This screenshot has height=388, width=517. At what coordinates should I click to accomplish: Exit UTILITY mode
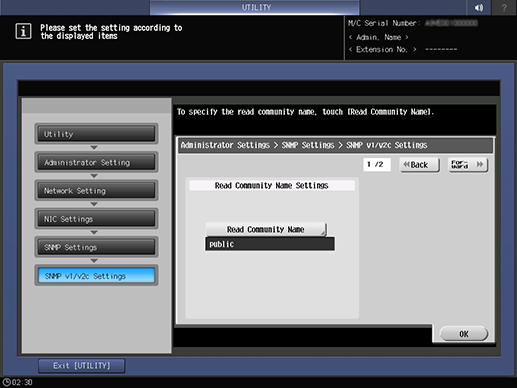click(82, 366)
